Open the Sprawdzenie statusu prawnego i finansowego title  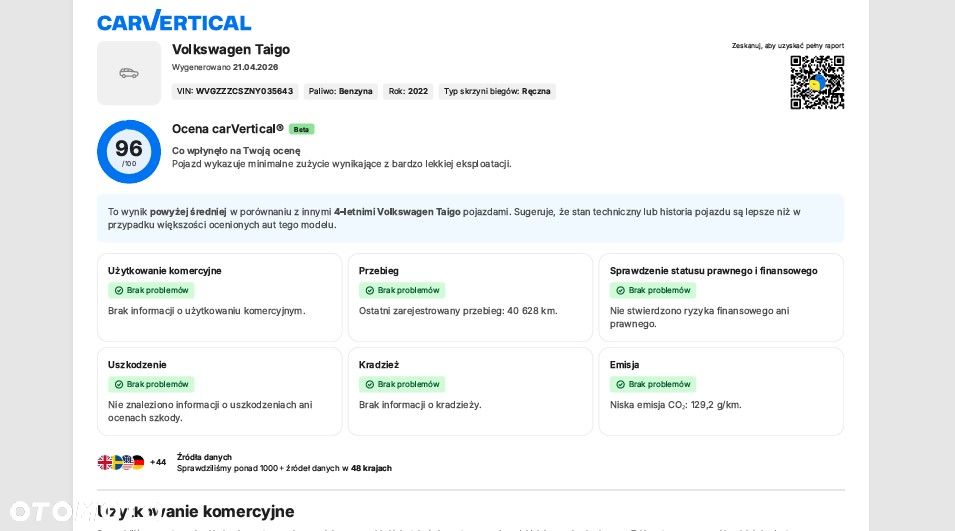coord(713,270)
